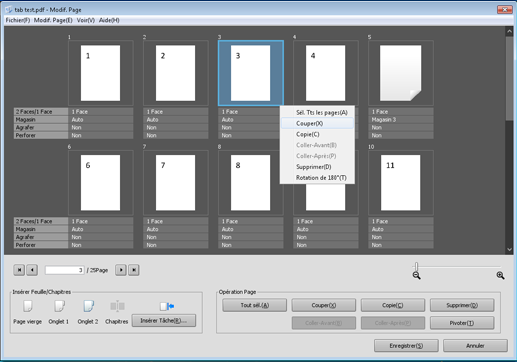Click the current page number field
This screenshot has height=362, width=517.
[65, 270]
